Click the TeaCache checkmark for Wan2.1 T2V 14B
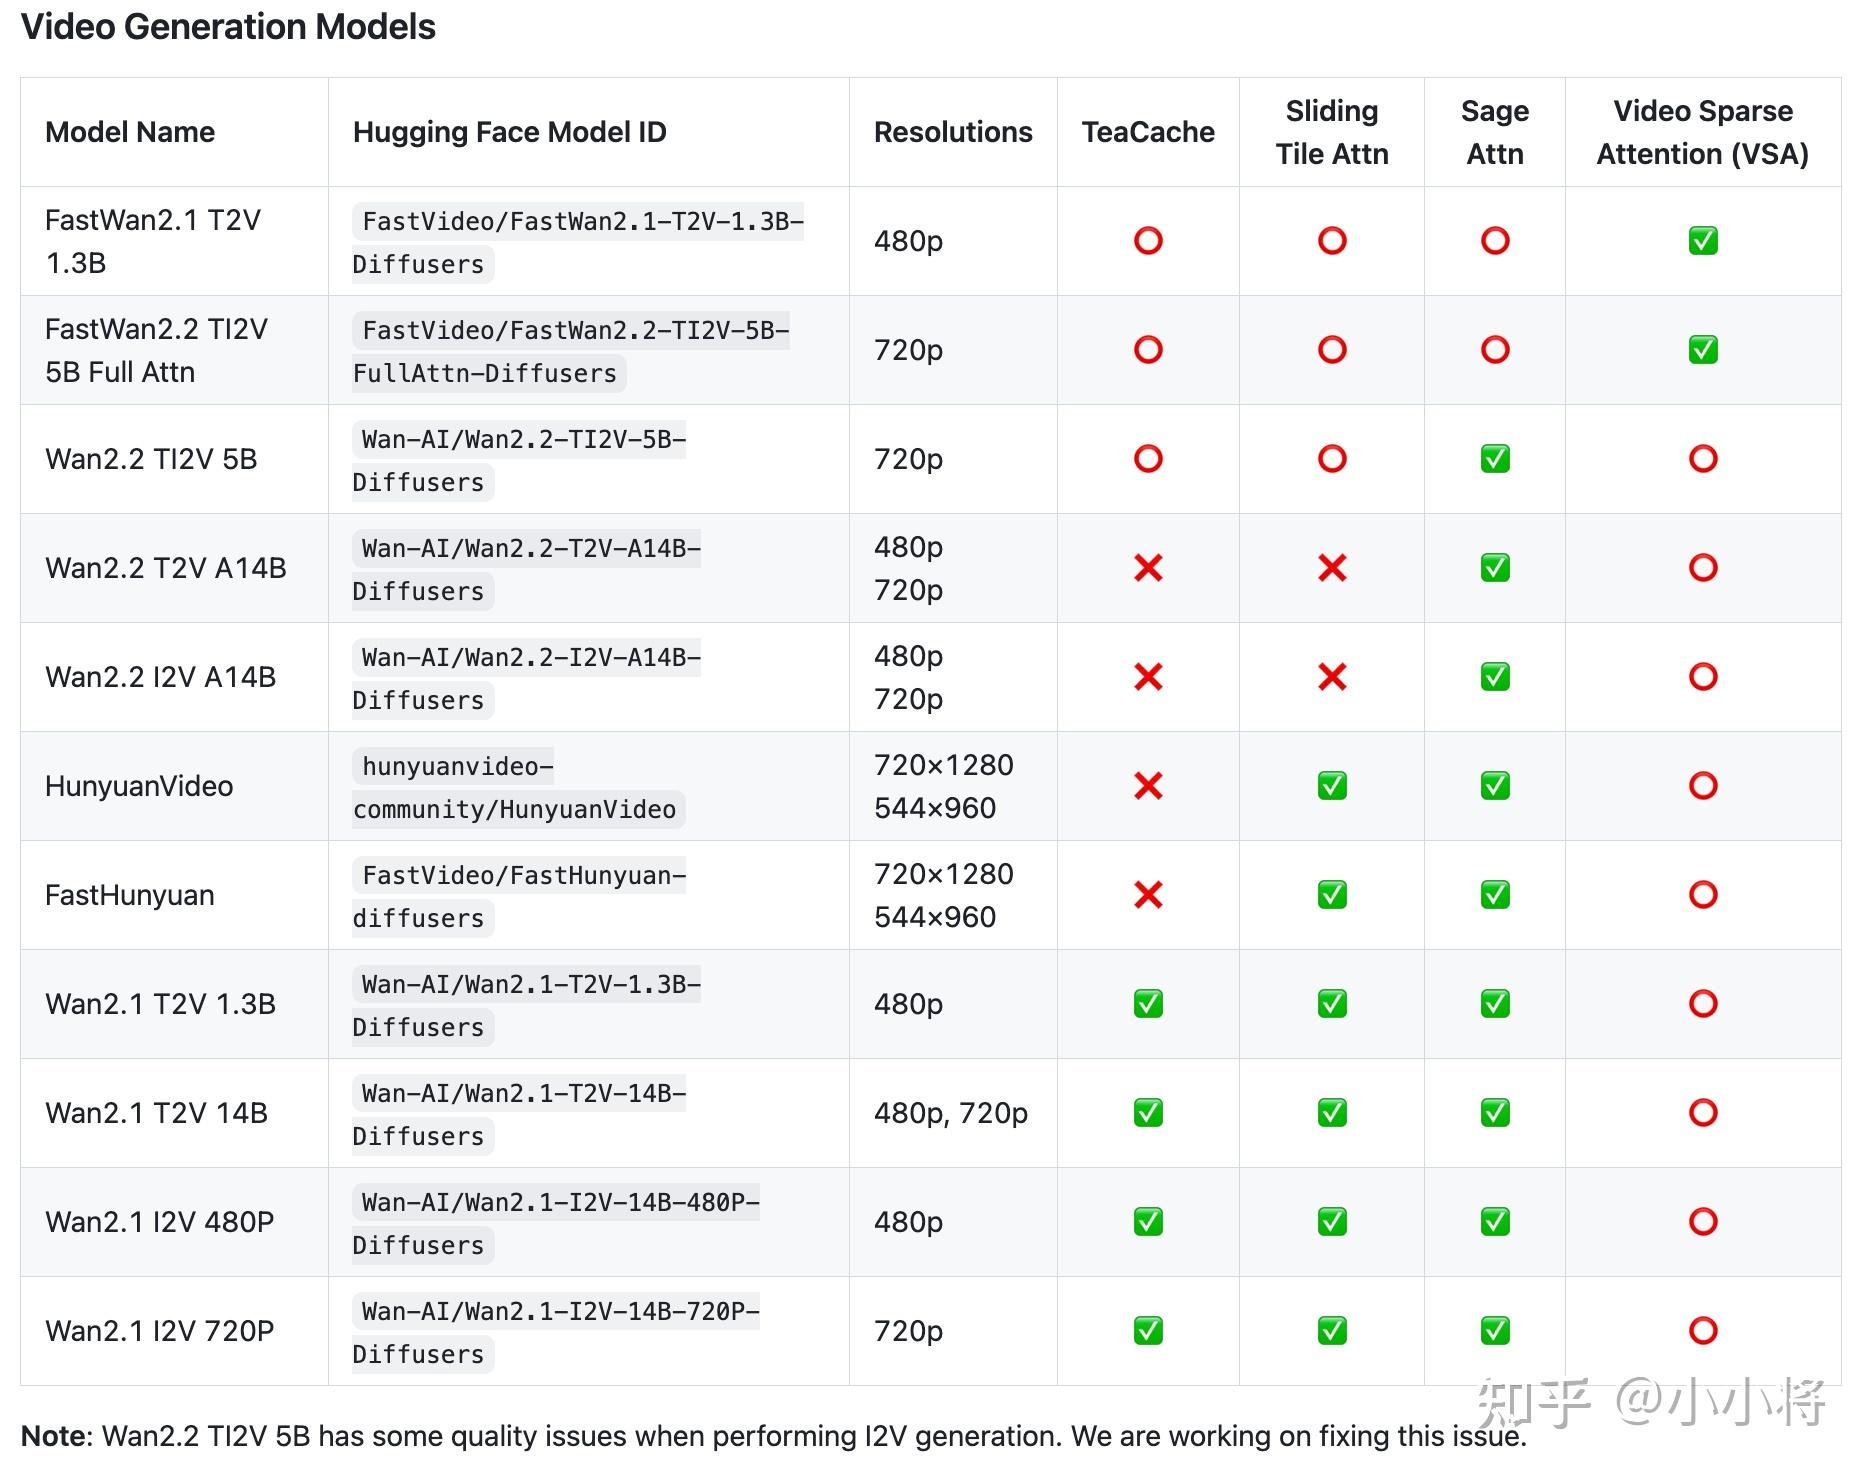 [1148, 1113]
